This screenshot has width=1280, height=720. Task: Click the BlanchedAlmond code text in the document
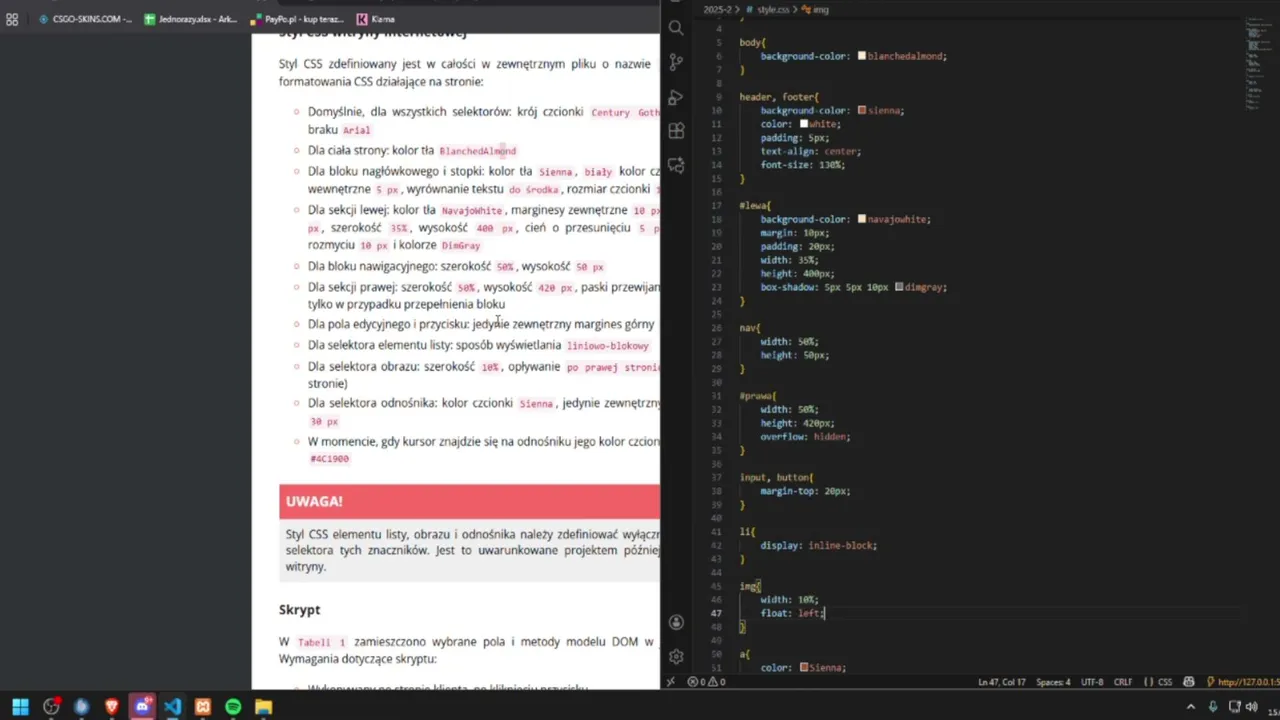point(477,151)
